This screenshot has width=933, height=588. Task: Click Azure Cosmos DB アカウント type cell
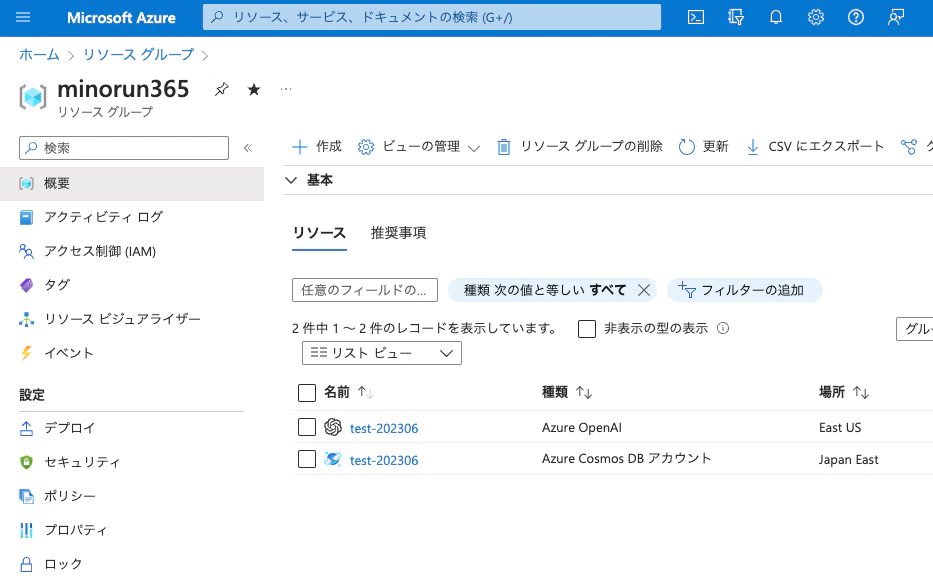click(x=627, y=459)
